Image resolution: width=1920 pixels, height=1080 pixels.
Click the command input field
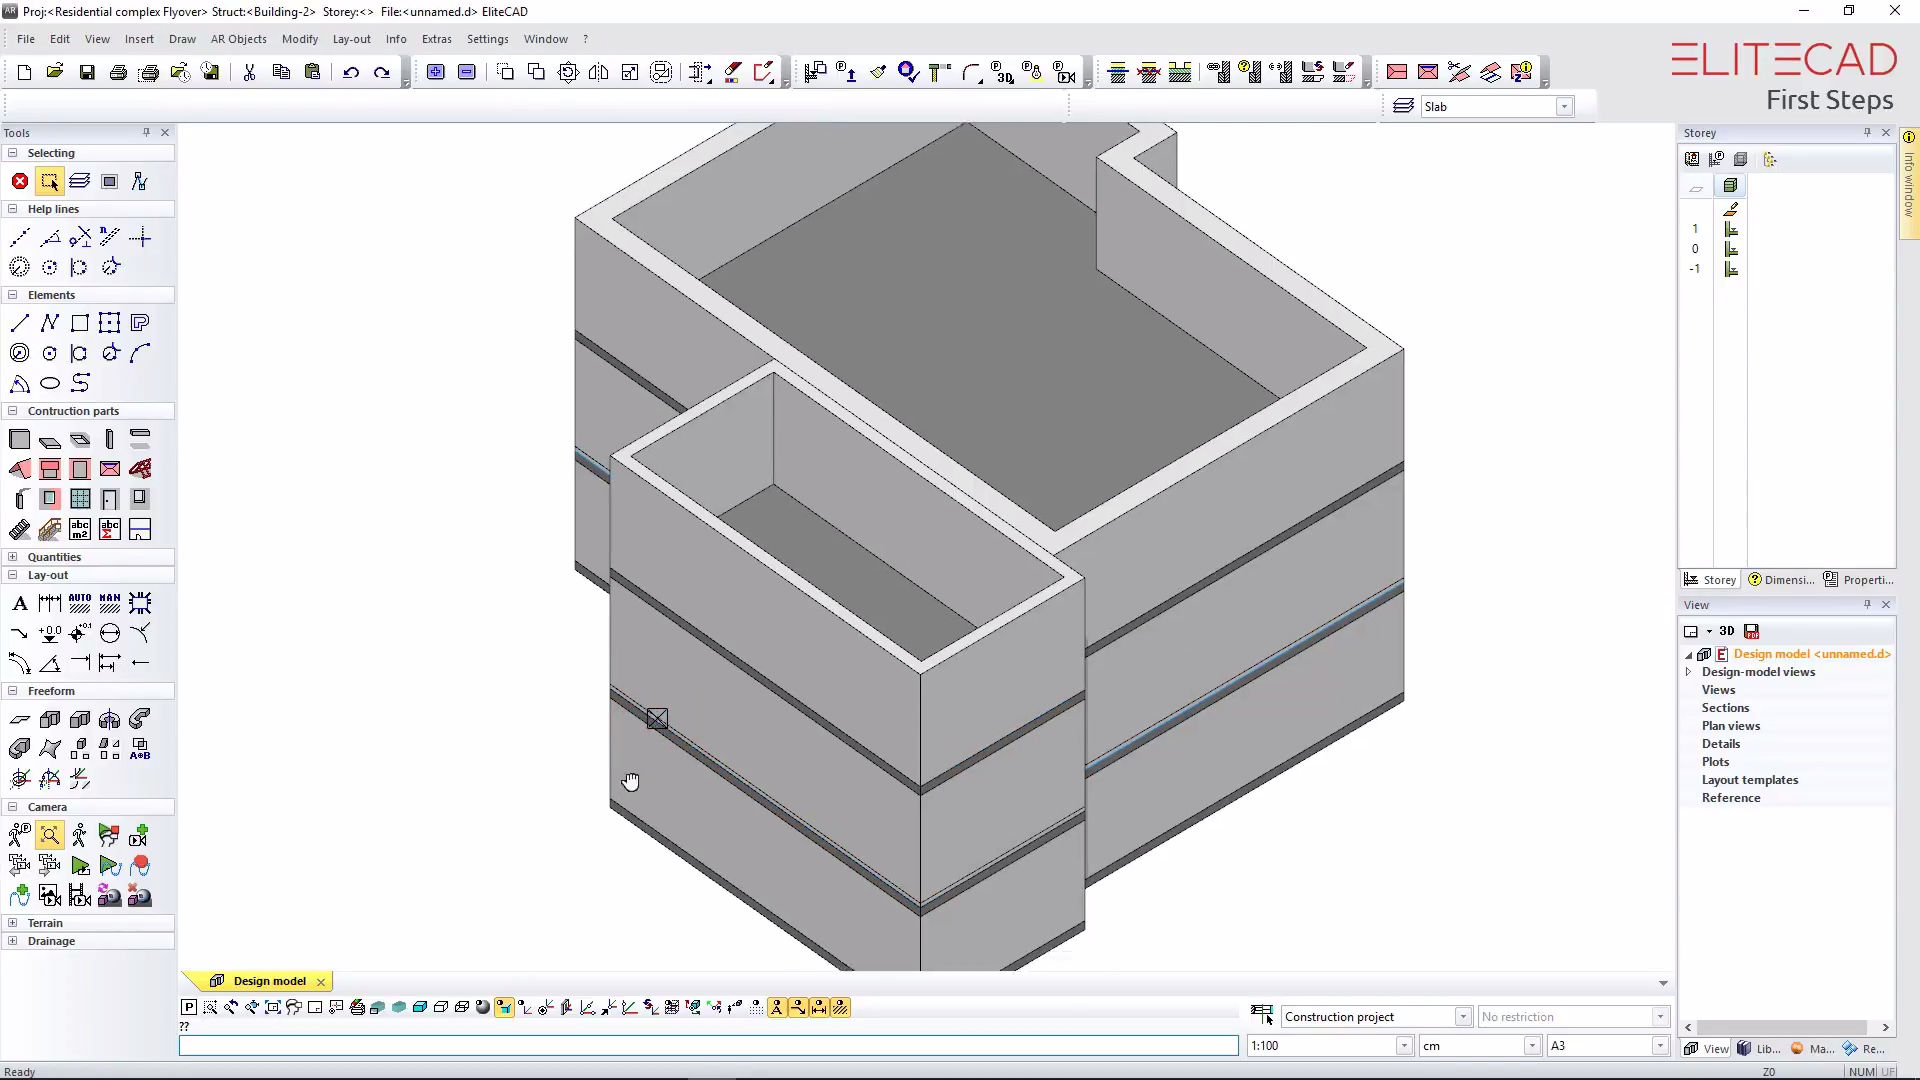click(708, 1046)
